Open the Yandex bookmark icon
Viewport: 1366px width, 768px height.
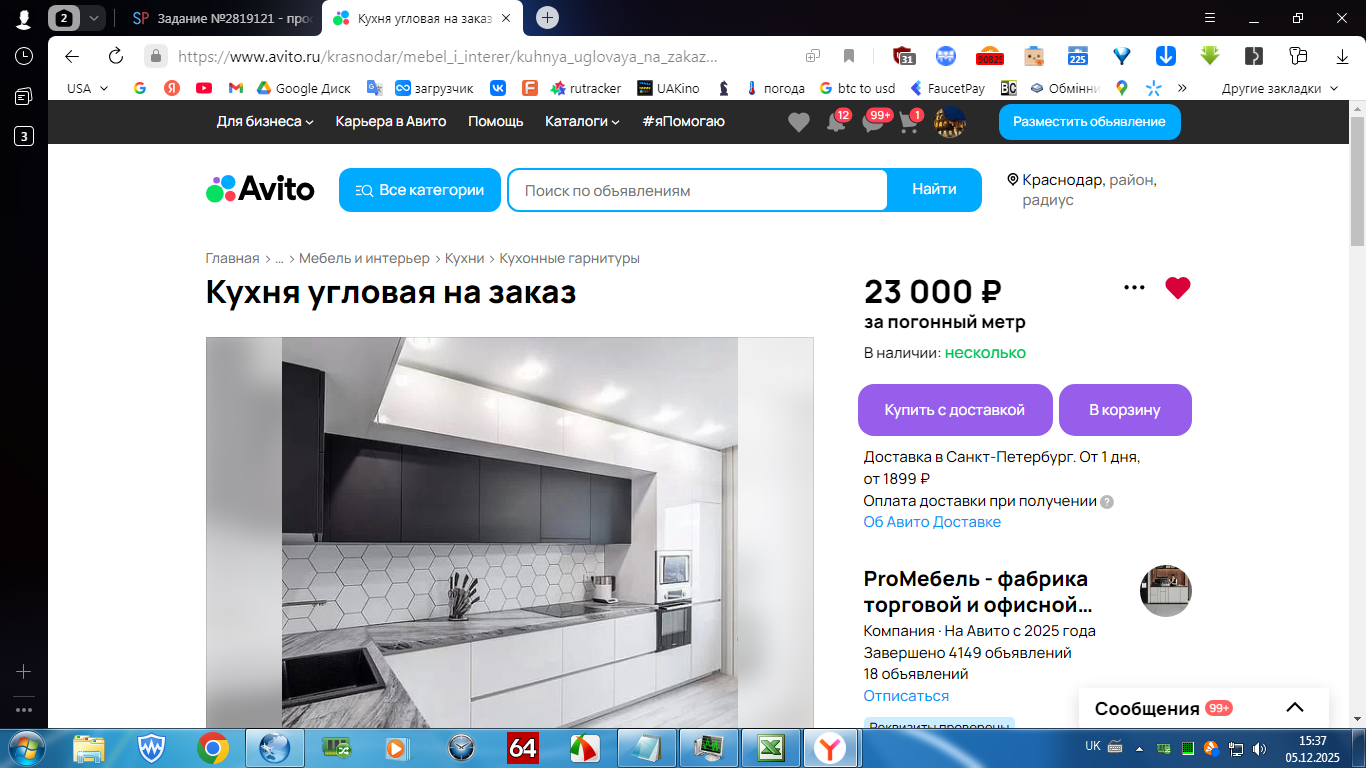(172, 88)
